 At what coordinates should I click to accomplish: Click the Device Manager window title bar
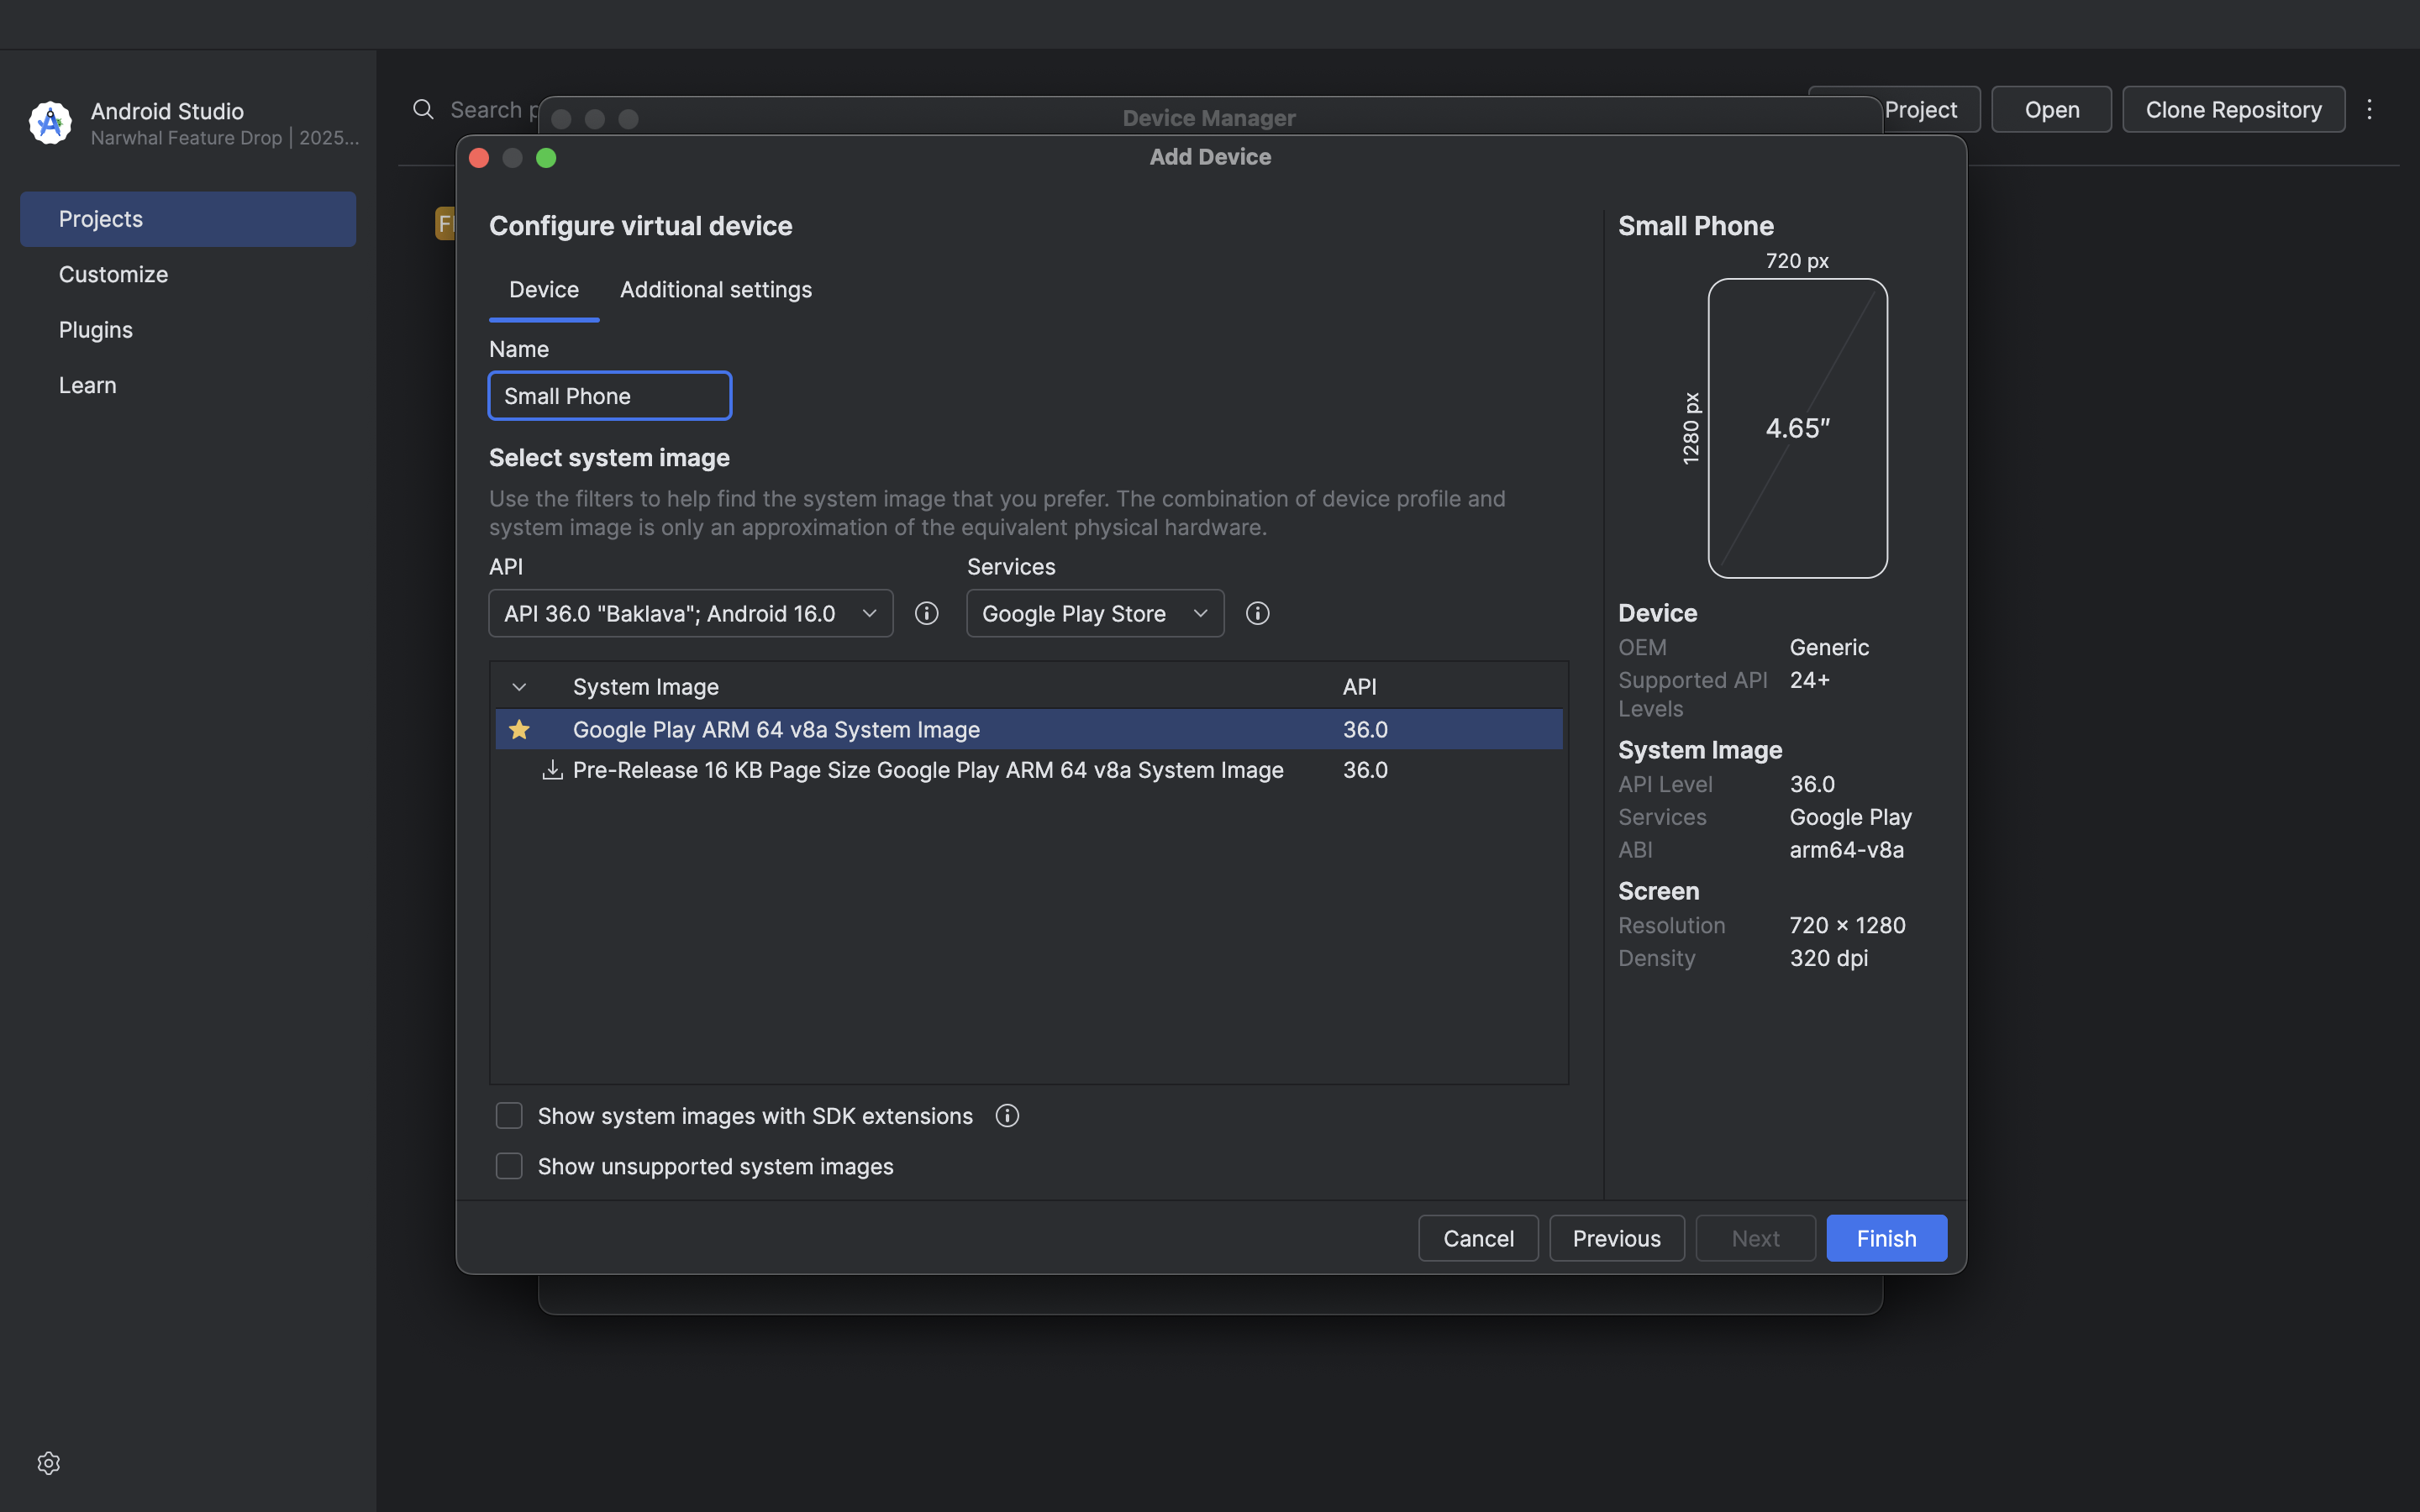1209,118
